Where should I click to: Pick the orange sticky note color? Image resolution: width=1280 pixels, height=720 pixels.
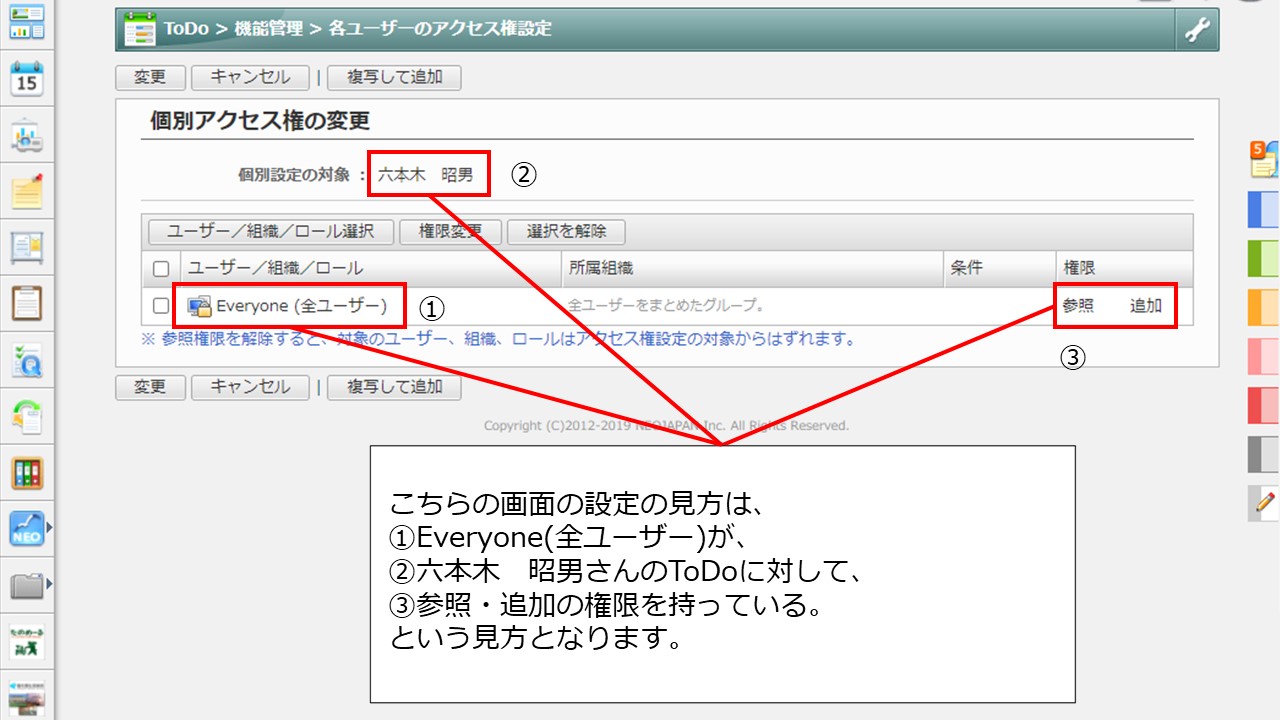pos(1264,308)
